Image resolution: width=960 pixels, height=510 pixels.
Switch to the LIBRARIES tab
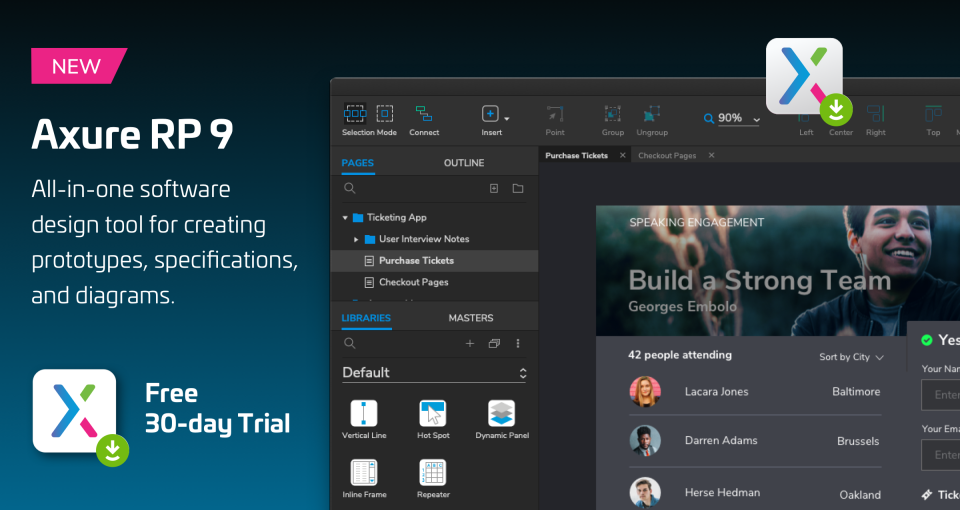pos(366,318)
